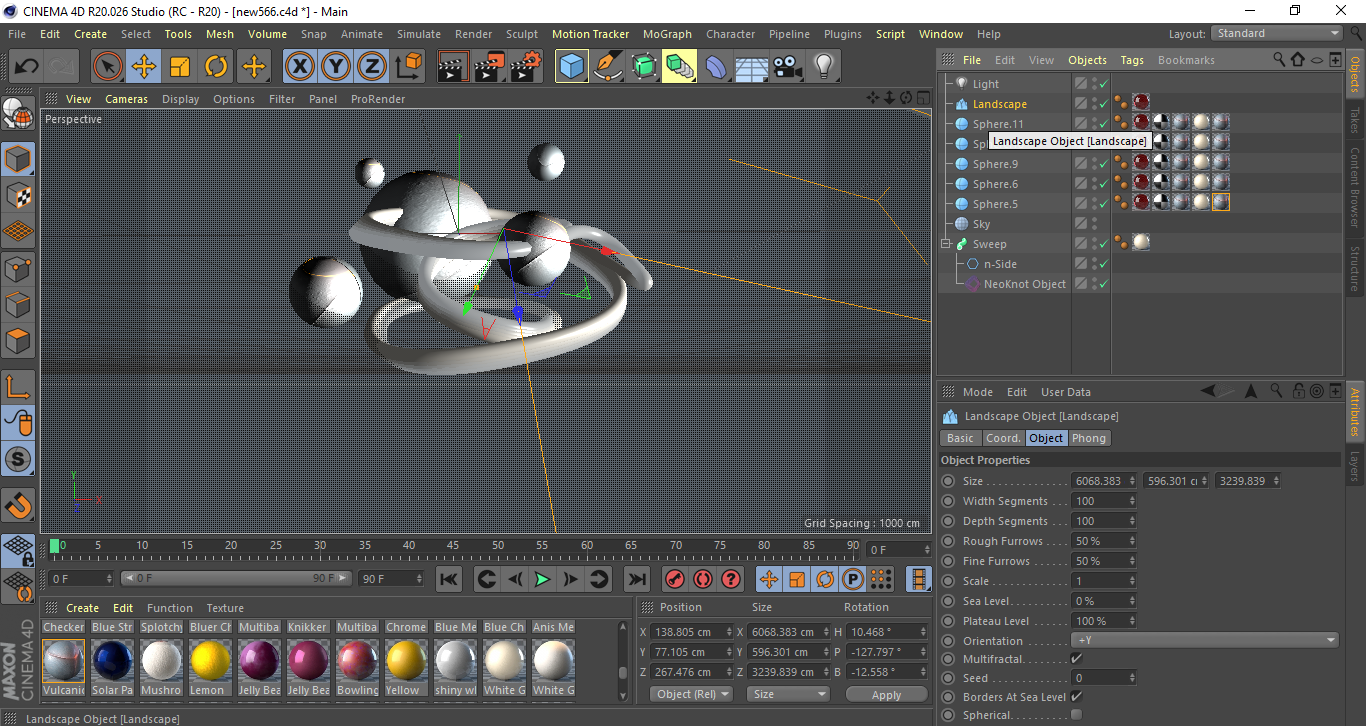Open the Size mode dropdown
1366x726 pixels.
[x=790, y=694]
